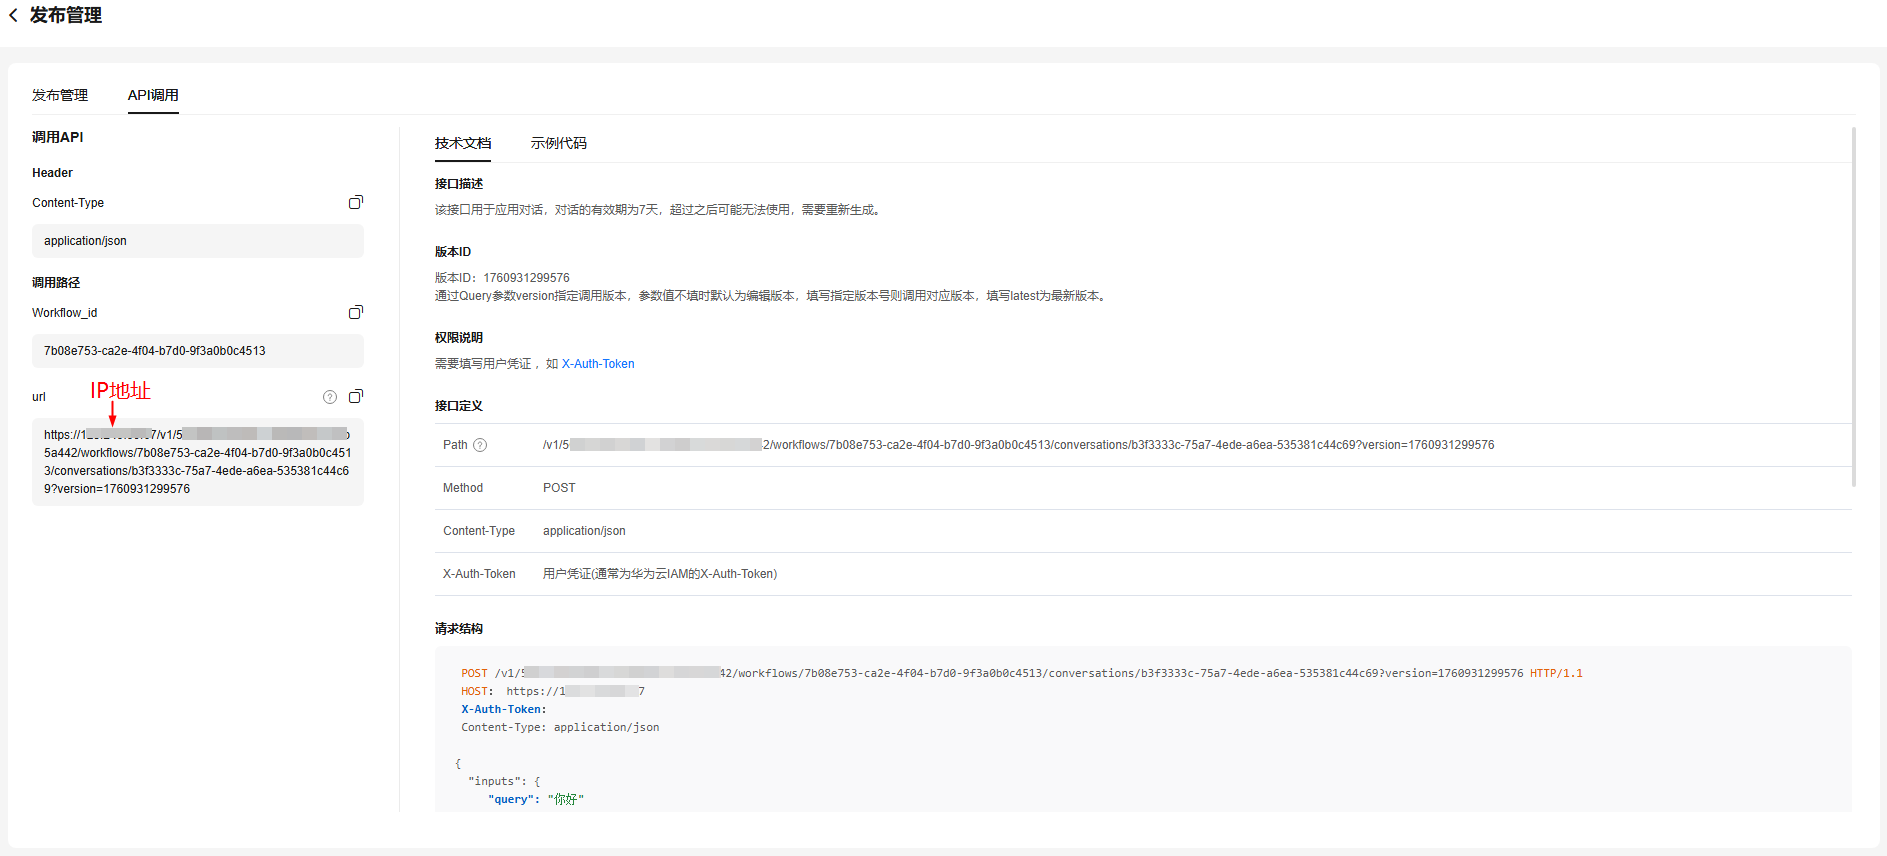Click the url value box
Screen dimensions: 1887x856
pos(198,462)
